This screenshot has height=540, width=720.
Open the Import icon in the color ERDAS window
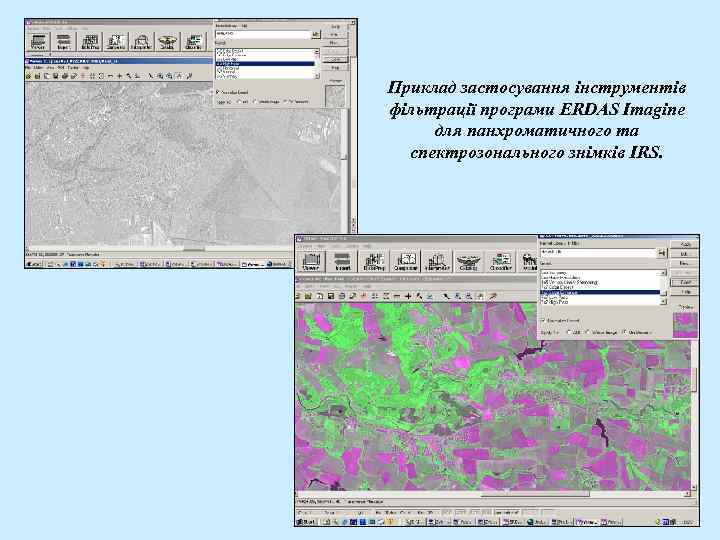(x=342, y=262)
